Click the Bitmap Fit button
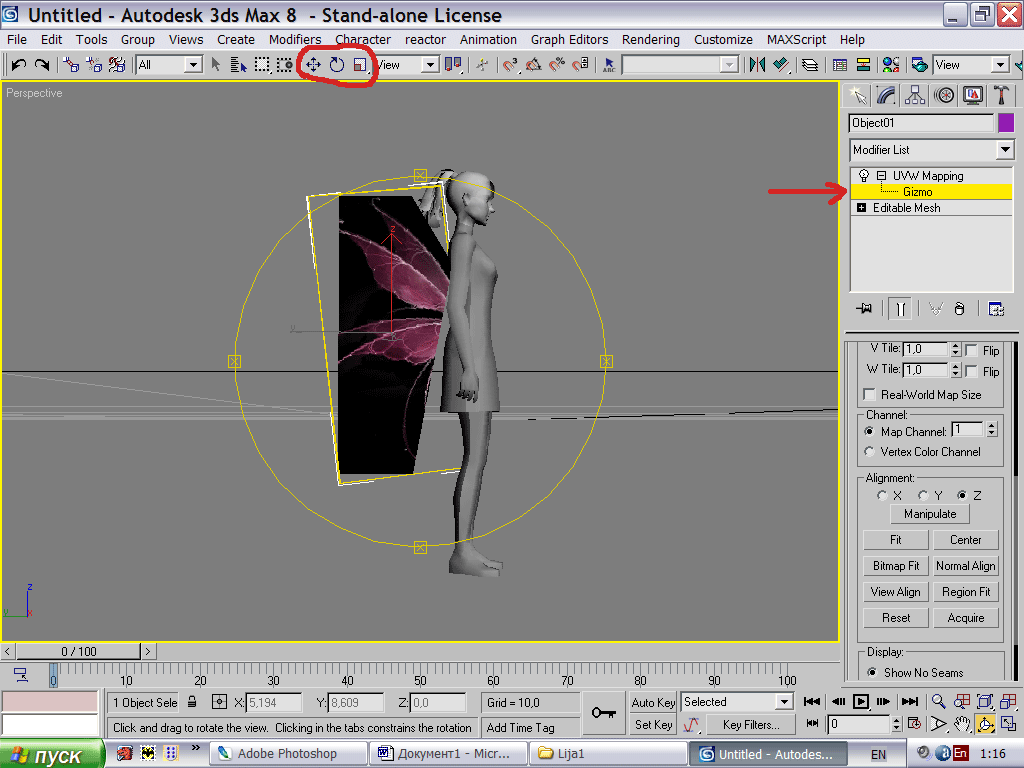 [x=896, y=566]
